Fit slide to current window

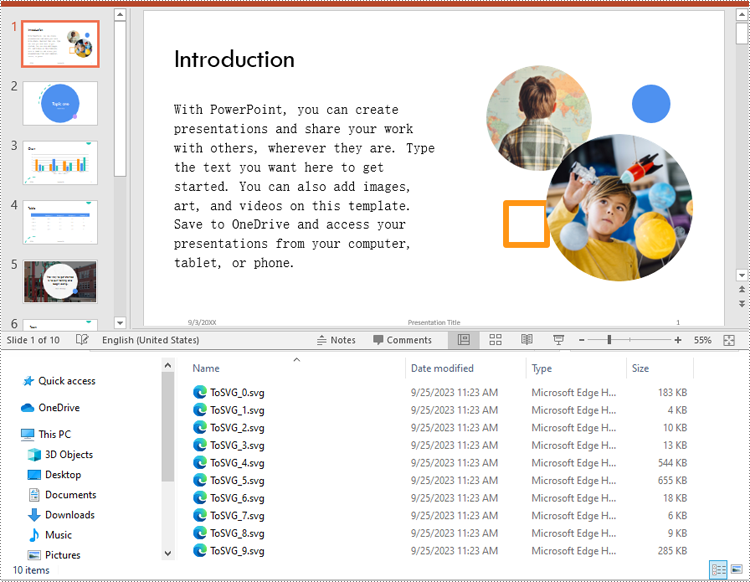(x=729, y=340)
